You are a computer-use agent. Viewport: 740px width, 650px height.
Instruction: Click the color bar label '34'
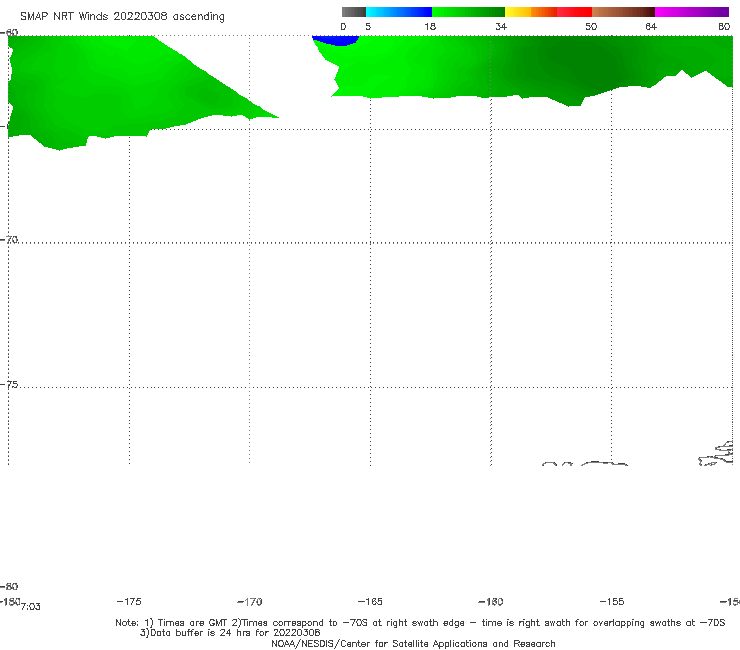(501, 26)
